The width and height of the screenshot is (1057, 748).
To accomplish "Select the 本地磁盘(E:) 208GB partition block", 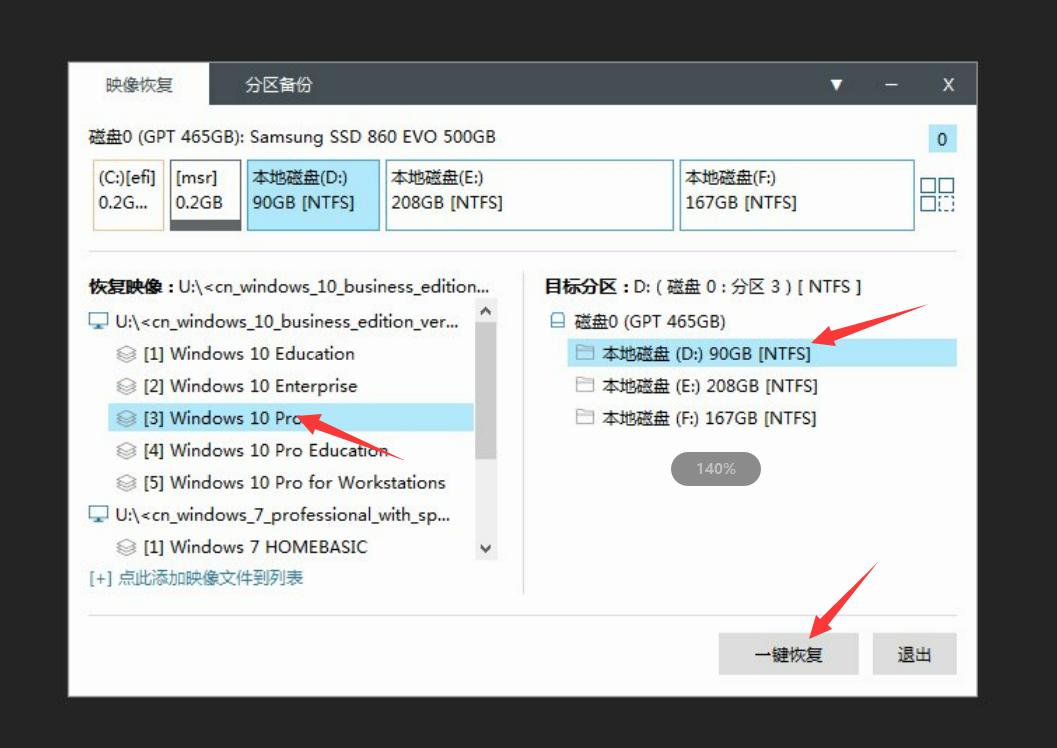I will coord(529,195).
